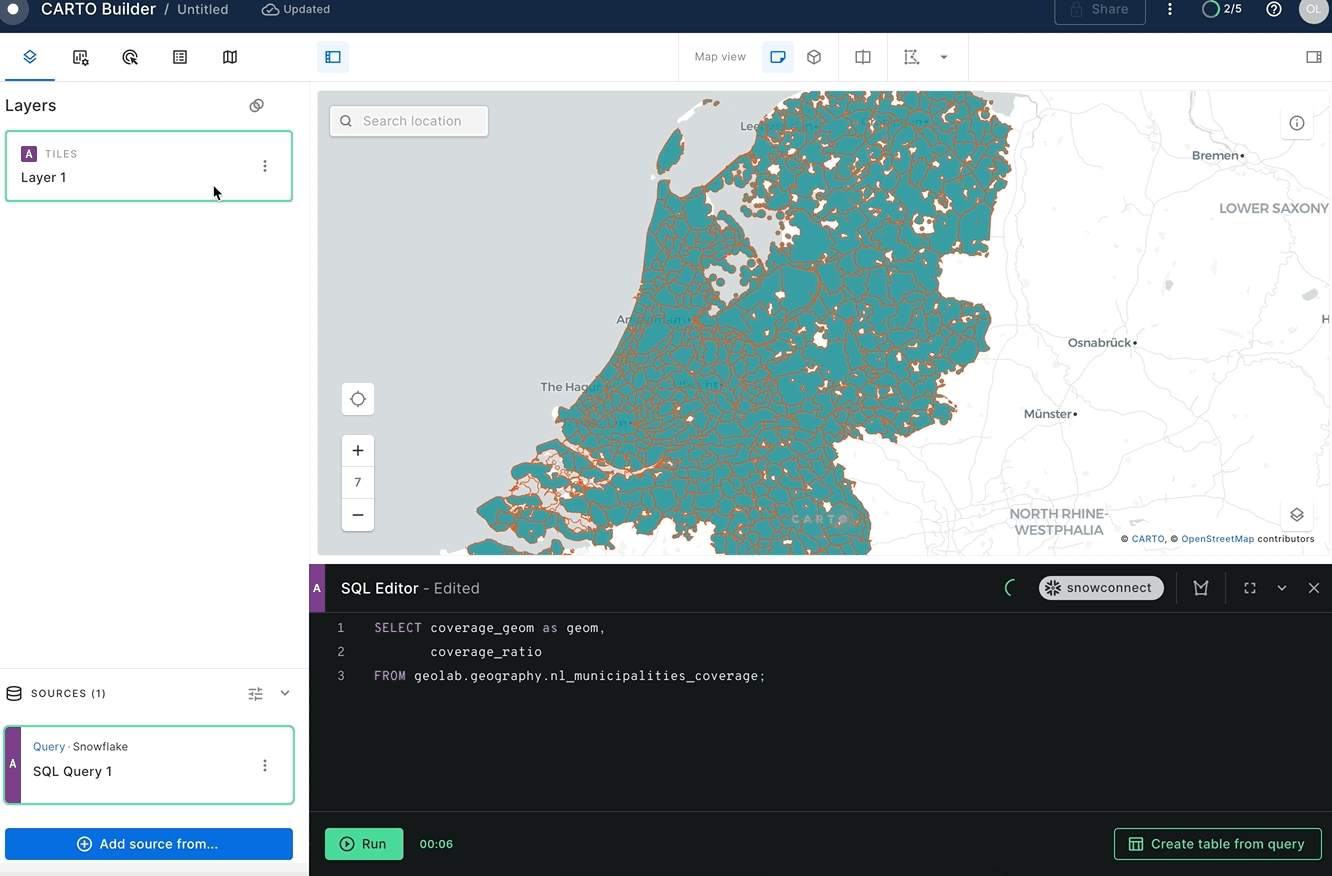Viewport: 1332px width, 876px height.
Task: Open SQL Query 1 options menu
Action: pyautogui.click(x=265, y=765)
